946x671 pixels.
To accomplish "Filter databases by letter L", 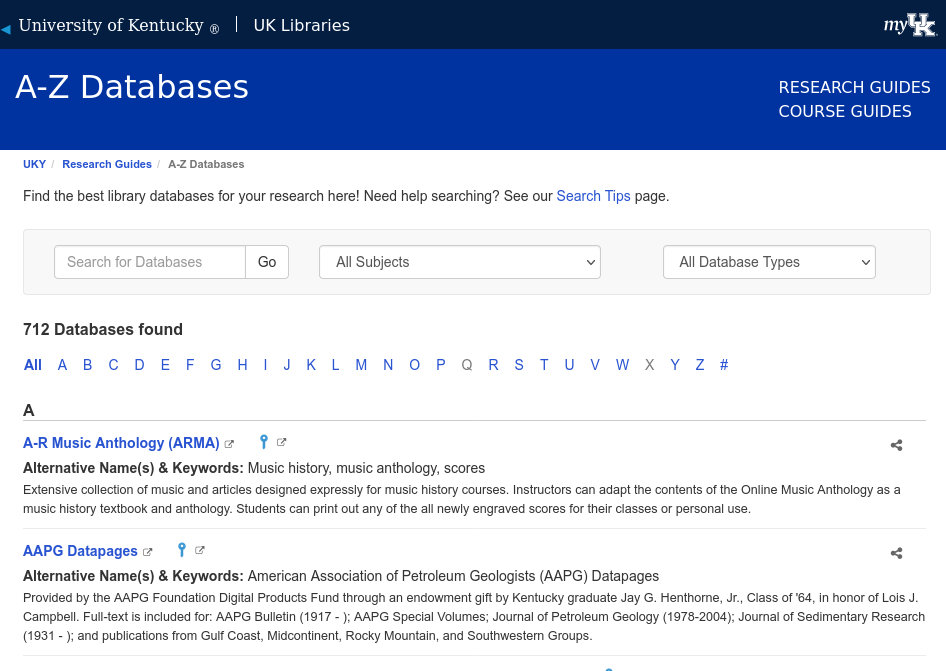I will click(335, 365).
